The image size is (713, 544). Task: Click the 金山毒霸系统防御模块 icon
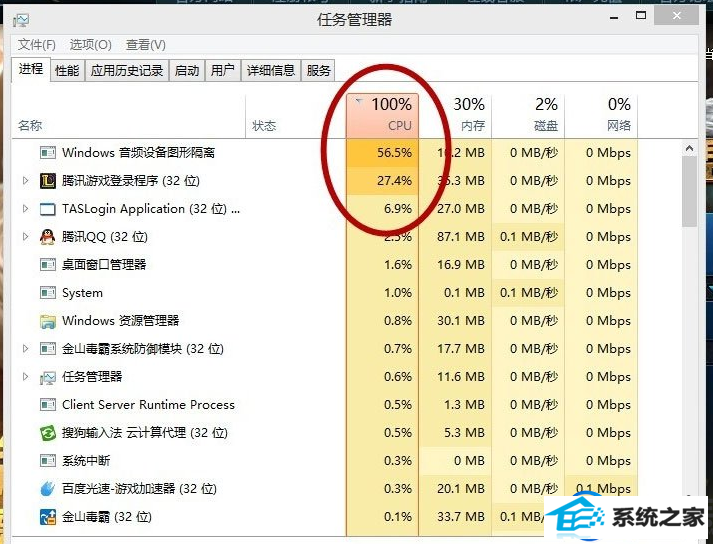coord(48,349)
